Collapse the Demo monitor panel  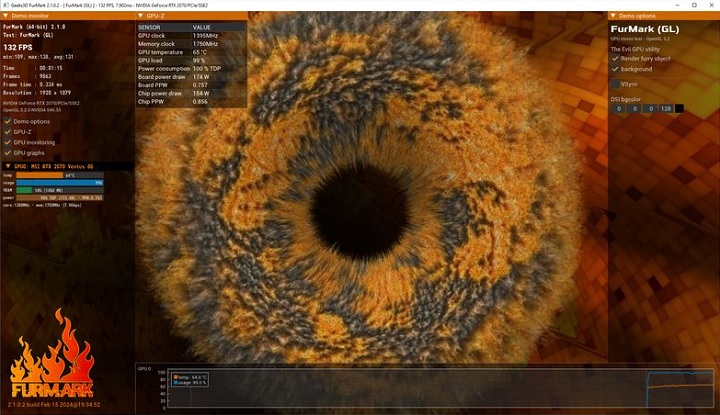(6, 17)
